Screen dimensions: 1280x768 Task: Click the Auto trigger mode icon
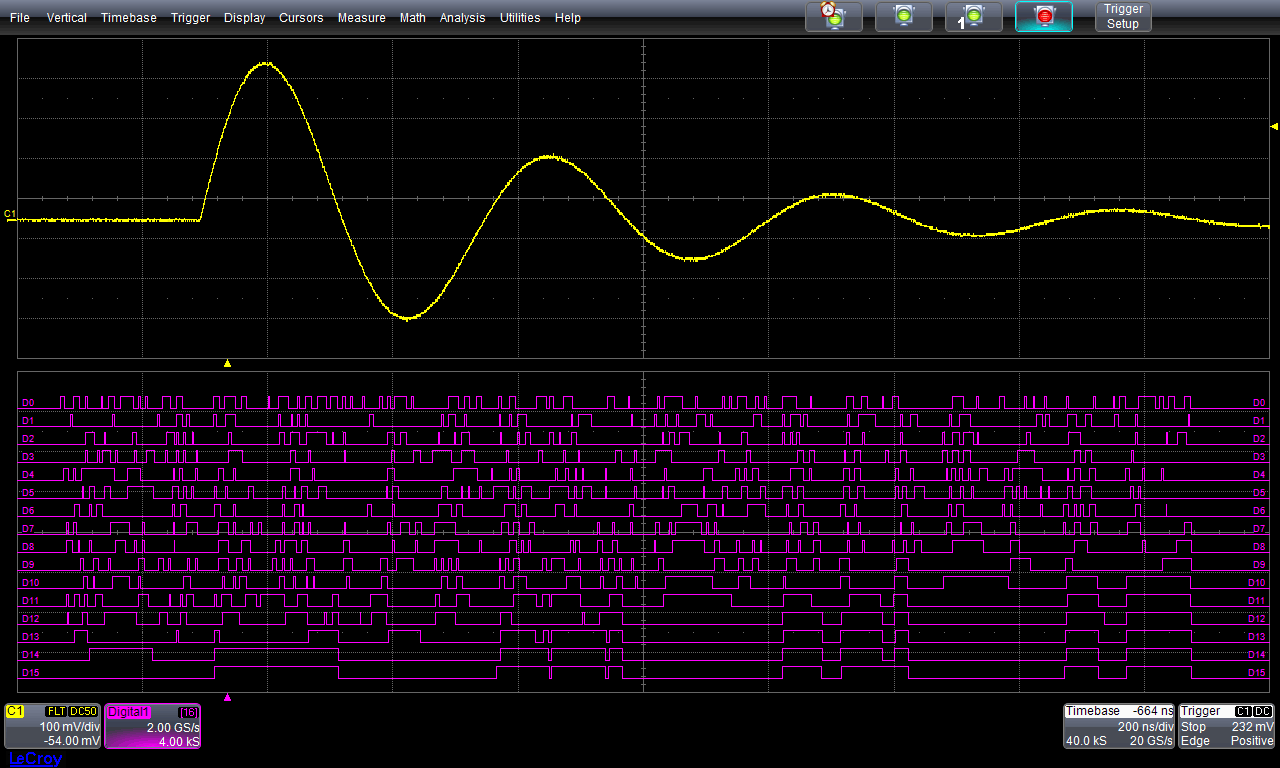(x=833, y=16)
